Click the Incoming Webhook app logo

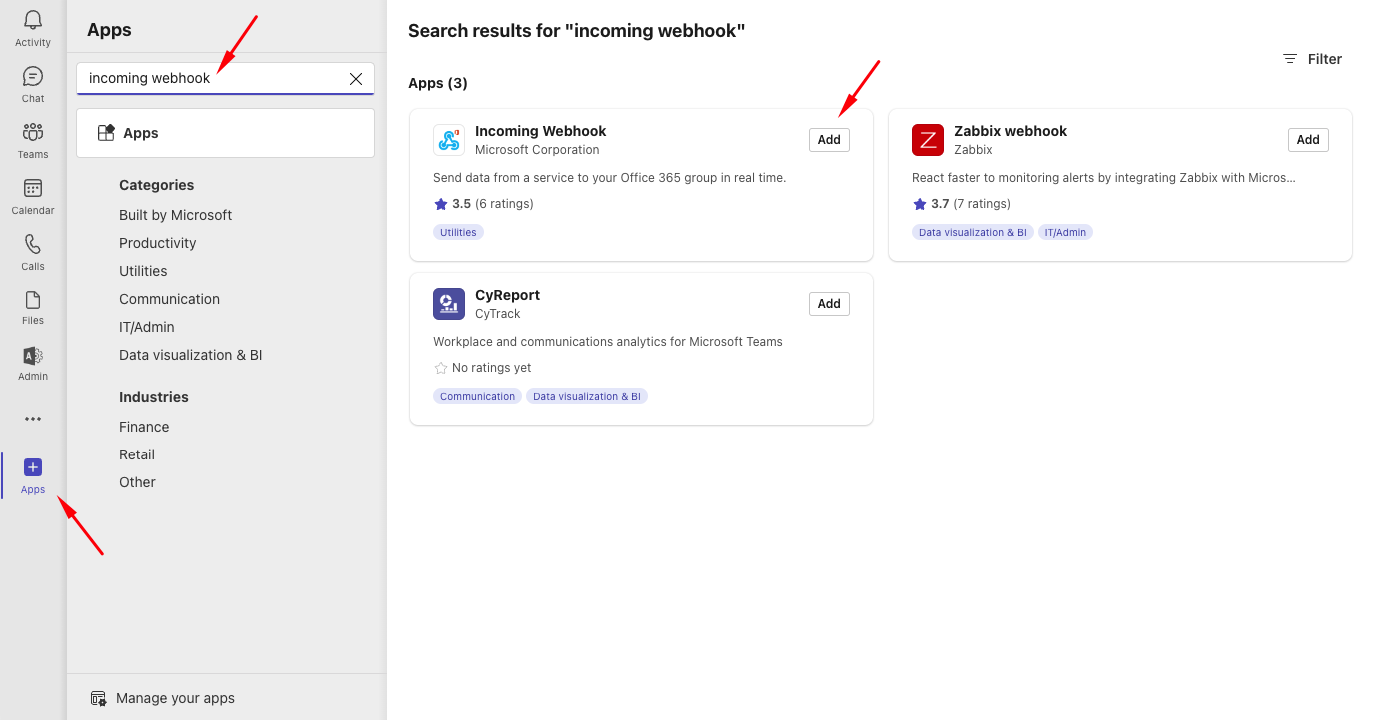pos(449,140)
